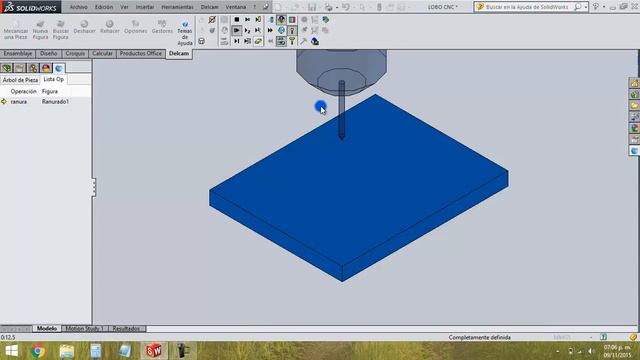The width and height of the screenshot is (640, 360).
Task: Select the blue Delcam panel tab icon
Action: pyautogui.click(x=59, y=68)
